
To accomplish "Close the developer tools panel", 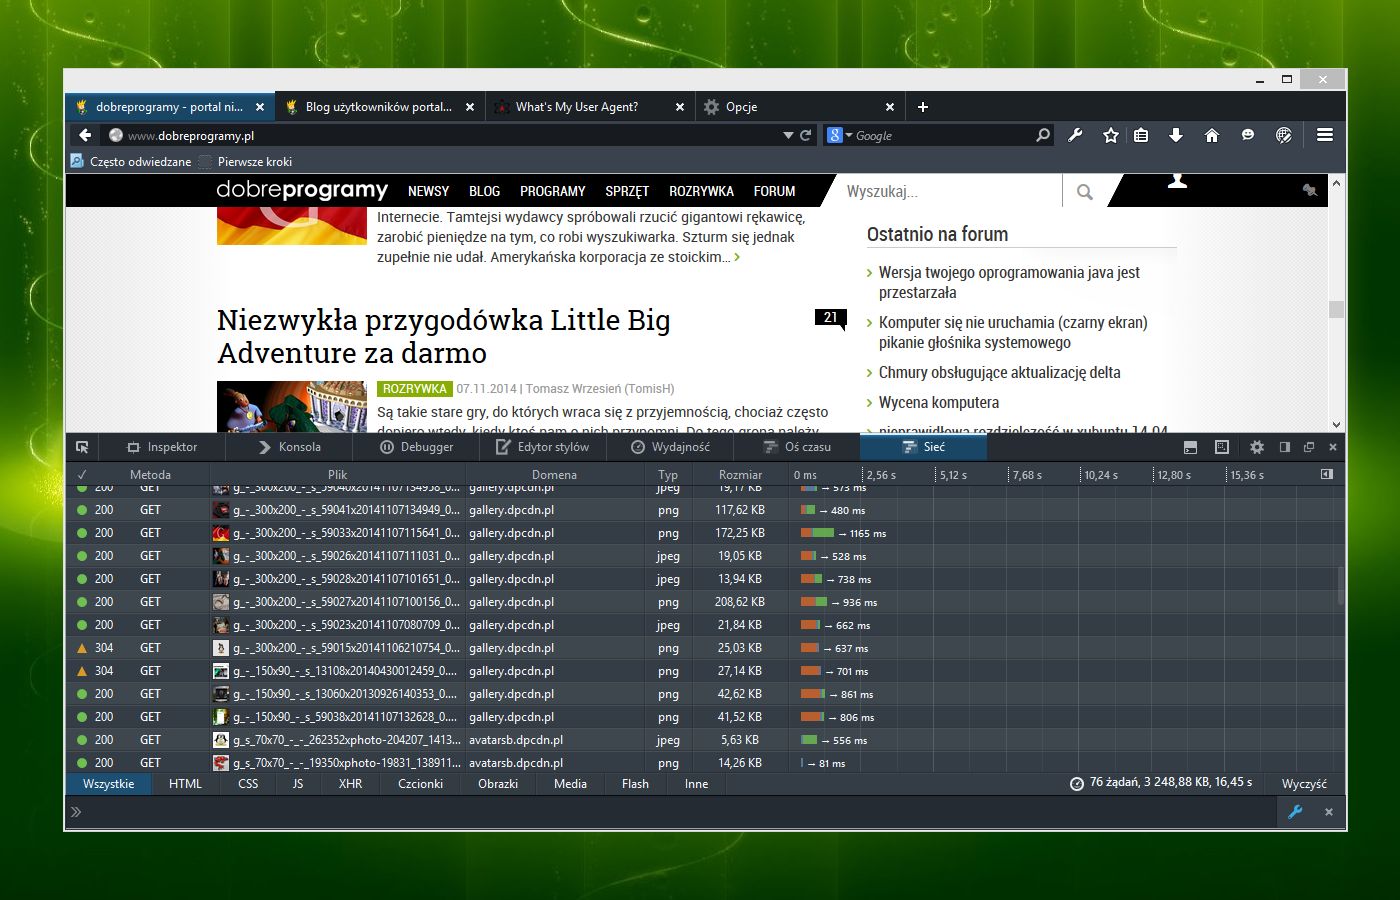I will [1333, 447].
